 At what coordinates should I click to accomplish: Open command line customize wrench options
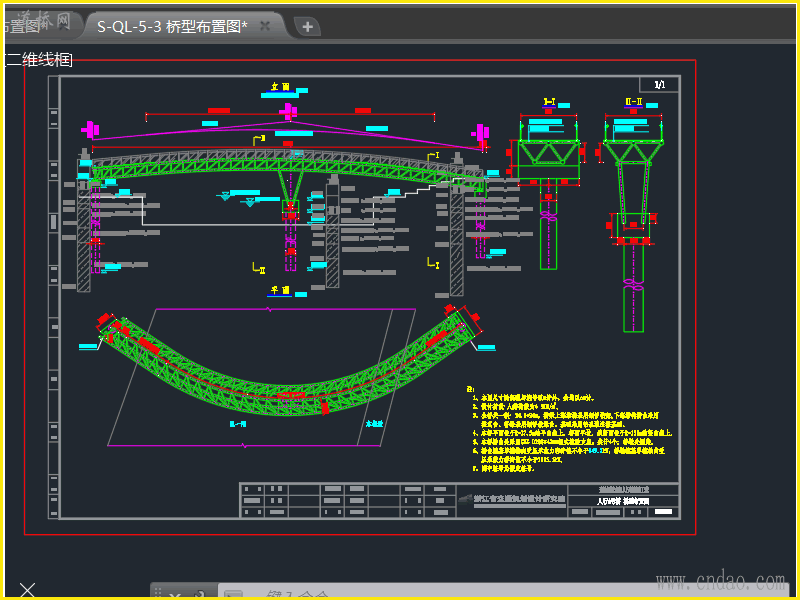point(198,594)
